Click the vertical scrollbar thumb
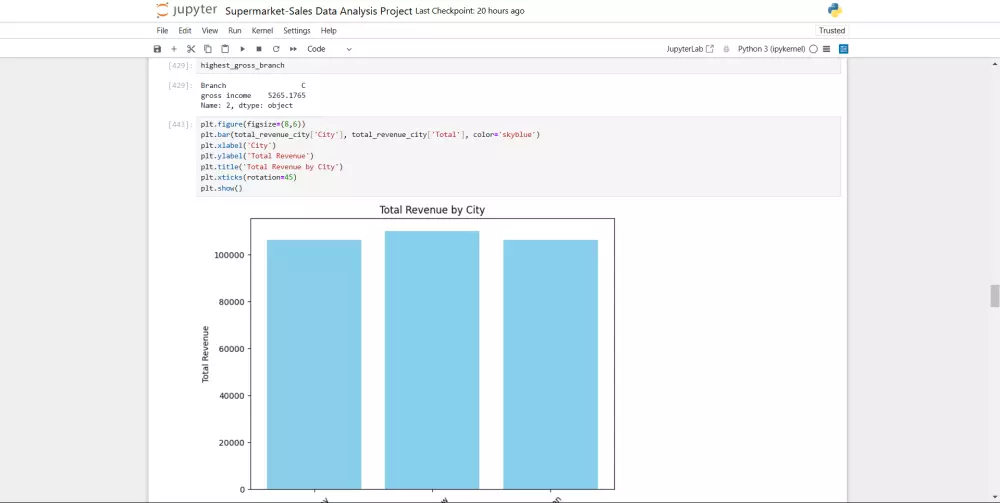Screen dimensions: 1000x503 click(x=994, y=296)
